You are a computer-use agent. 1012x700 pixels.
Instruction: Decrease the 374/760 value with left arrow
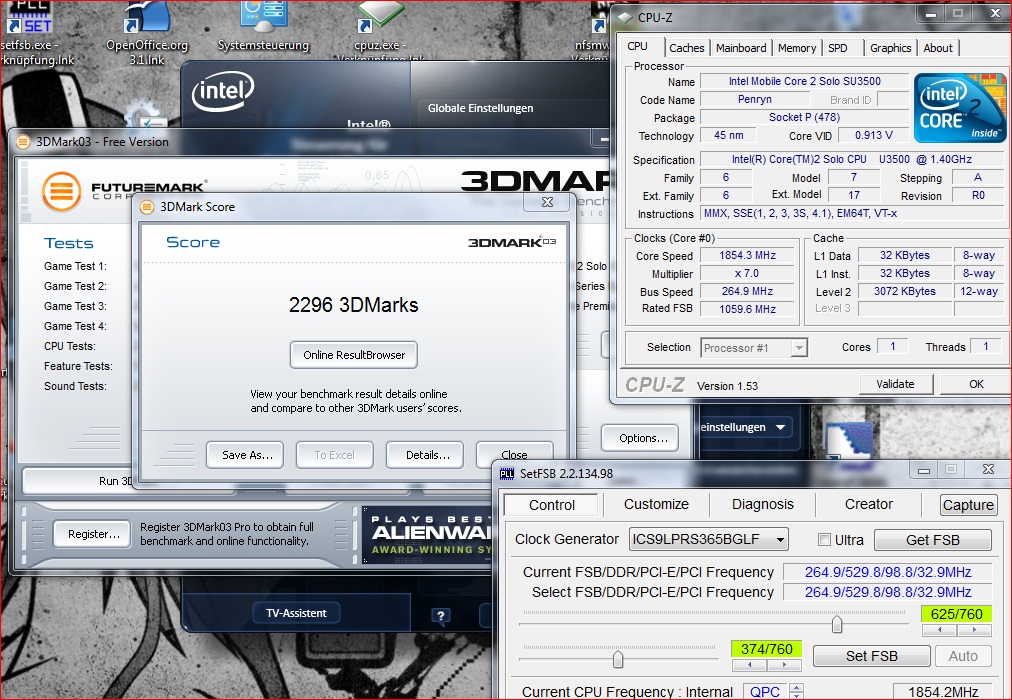tap(749, 665)
